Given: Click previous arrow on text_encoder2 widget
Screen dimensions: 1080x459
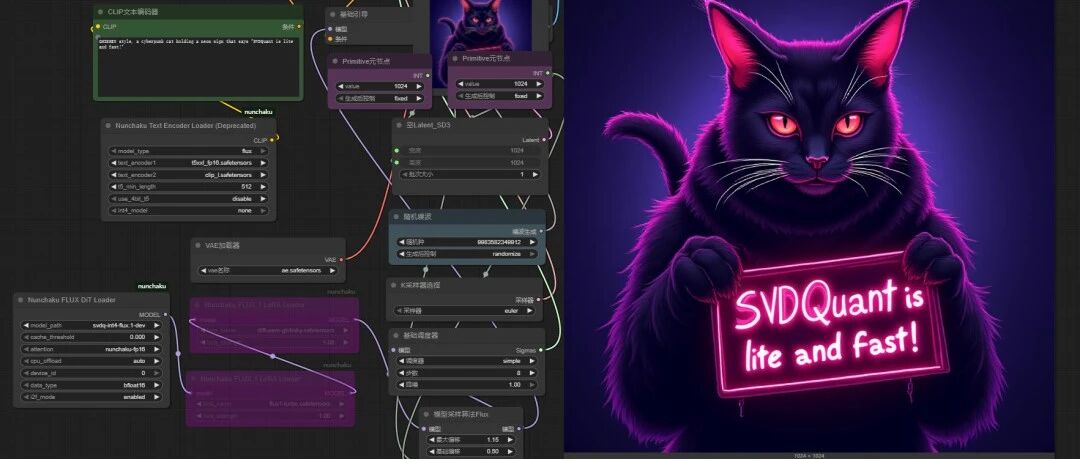Looking at the screenshot, I should click(x=114, y=174).
